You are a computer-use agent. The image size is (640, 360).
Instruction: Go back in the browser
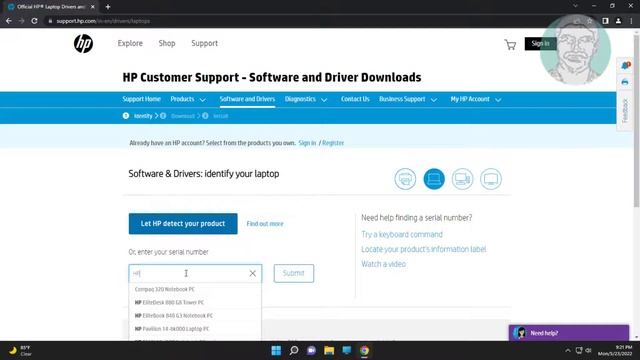(9, 21)
